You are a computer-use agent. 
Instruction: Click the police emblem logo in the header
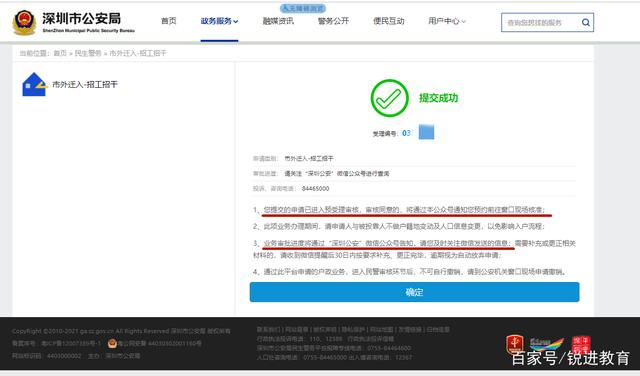pos(24,23)
